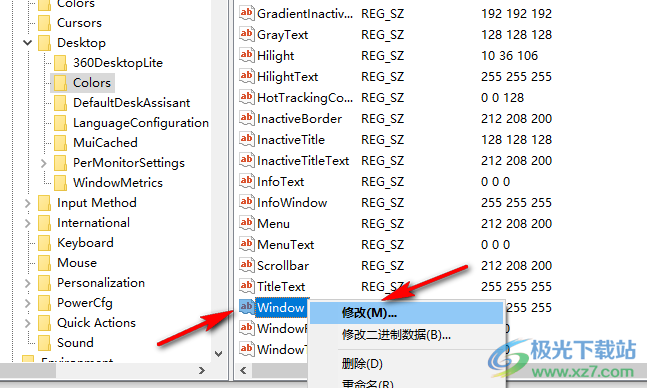This screenshot has height=388, width=647.
Task: Select the Input Method key label
Action: 97,203
